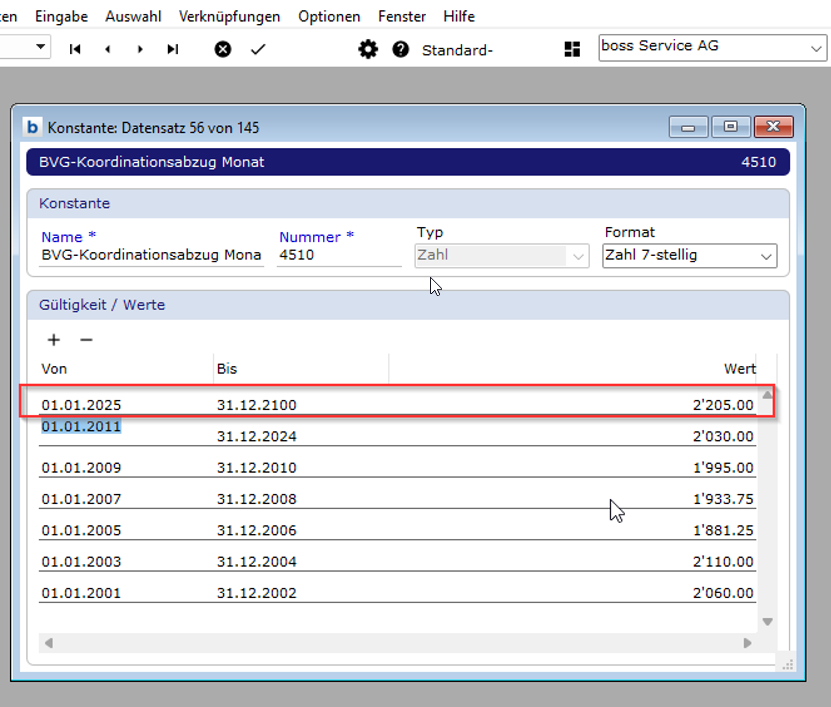Click the table's vertical scrollbar down arrow
Image resolution: width=831 pixels, height=707 pixels.
point(767,622)
